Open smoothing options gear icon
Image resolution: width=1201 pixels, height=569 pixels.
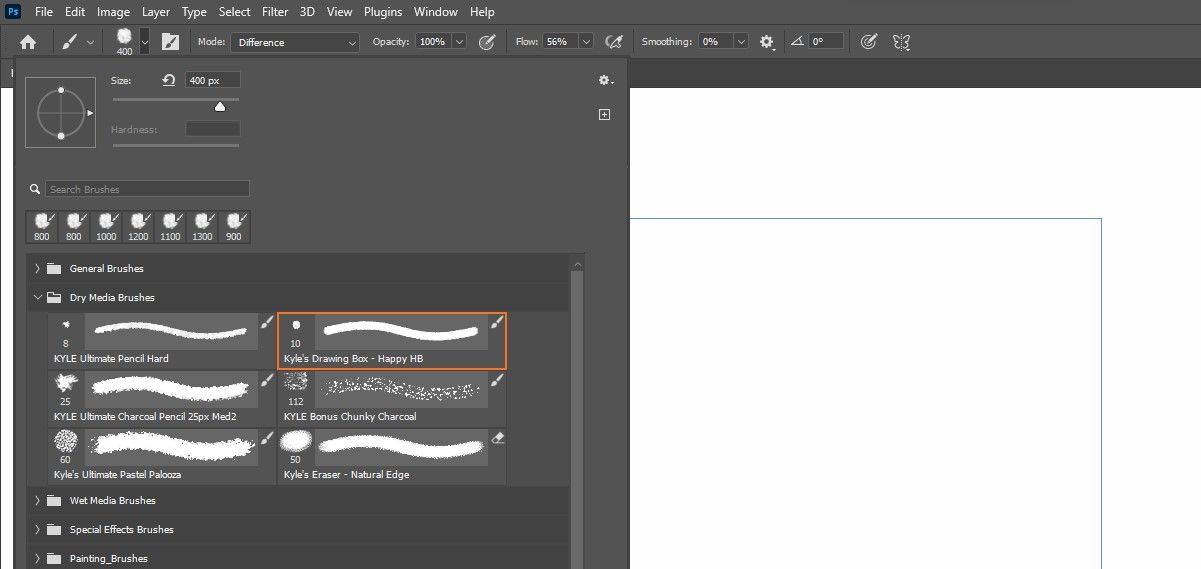tap(767, 42)
